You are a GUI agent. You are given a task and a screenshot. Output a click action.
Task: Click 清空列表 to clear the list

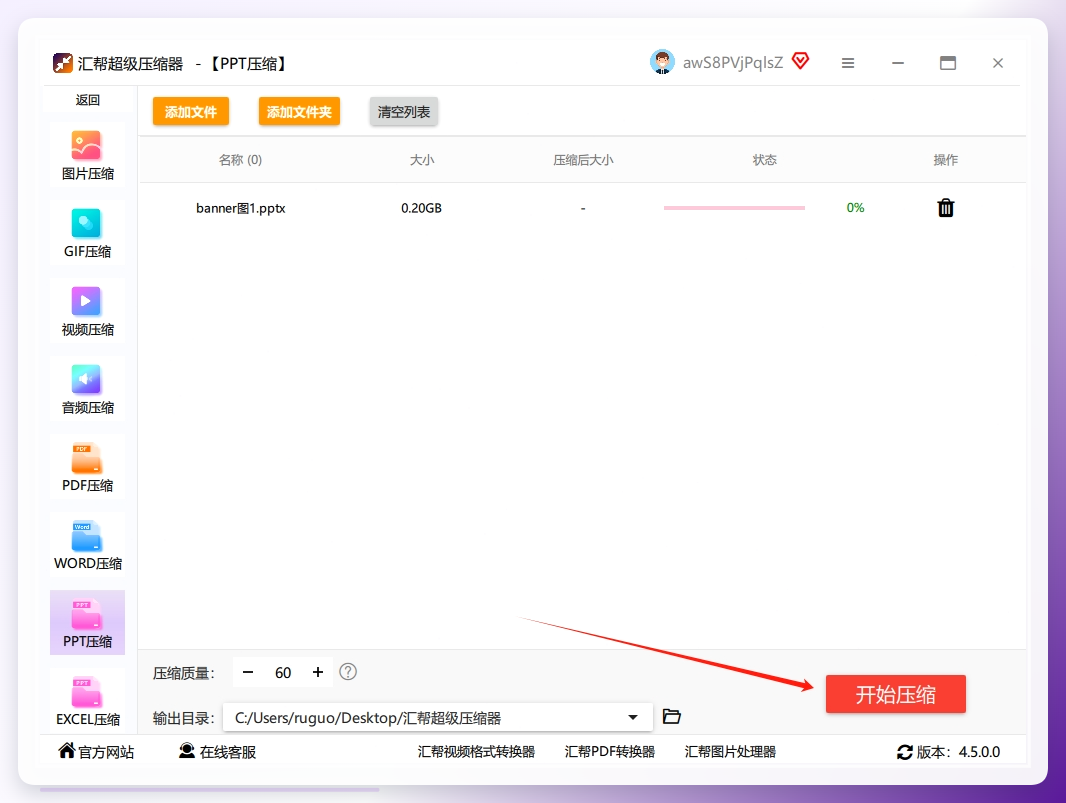pos(404,112)
